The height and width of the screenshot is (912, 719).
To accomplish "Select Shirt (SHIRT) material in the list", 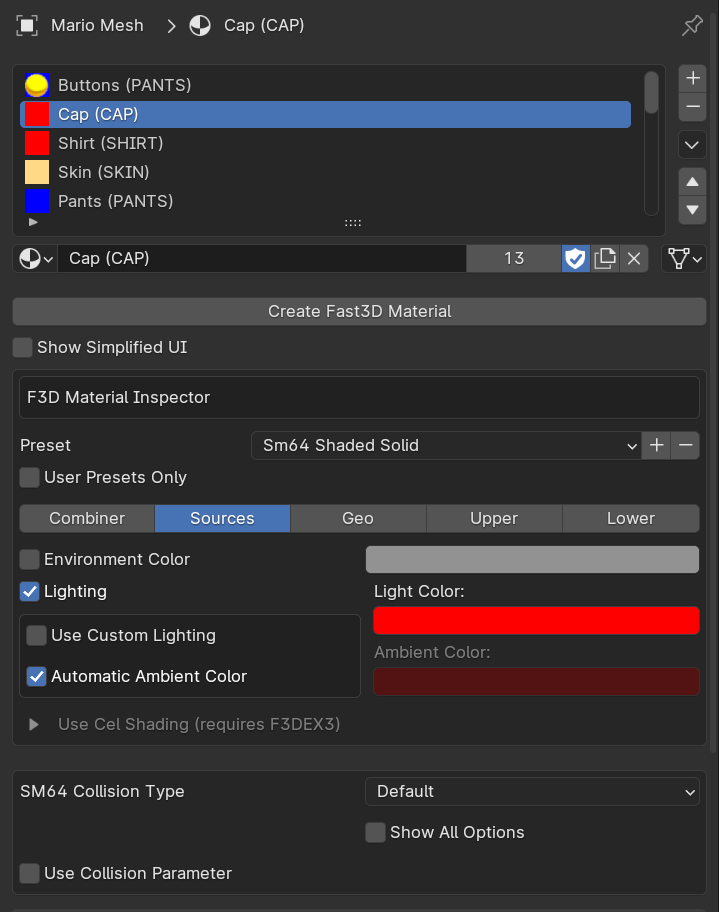I will click(x=325, y=143).
